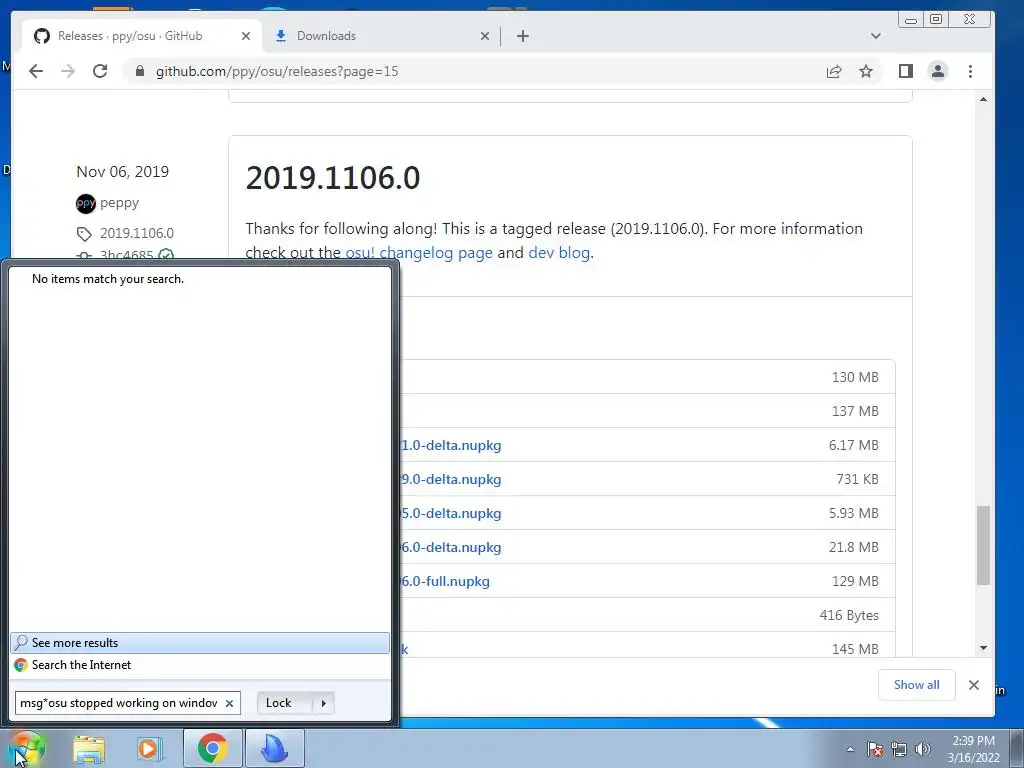Clear the Start menu search text
Viewport: 1024px width, 768px height.
point(229,703)
